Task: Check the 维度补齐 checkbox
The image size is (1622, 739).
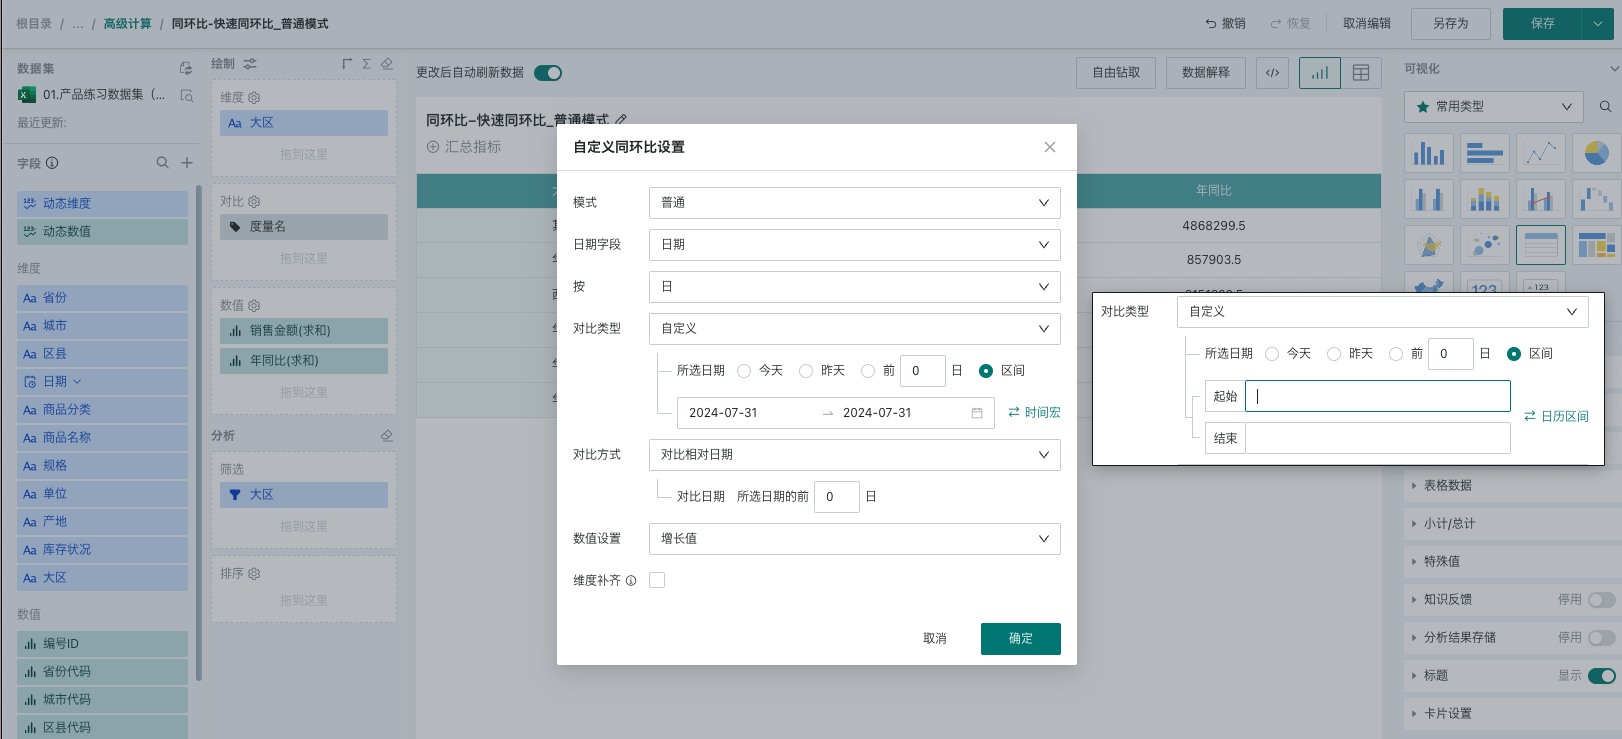Action: click(x=657, y=580)
